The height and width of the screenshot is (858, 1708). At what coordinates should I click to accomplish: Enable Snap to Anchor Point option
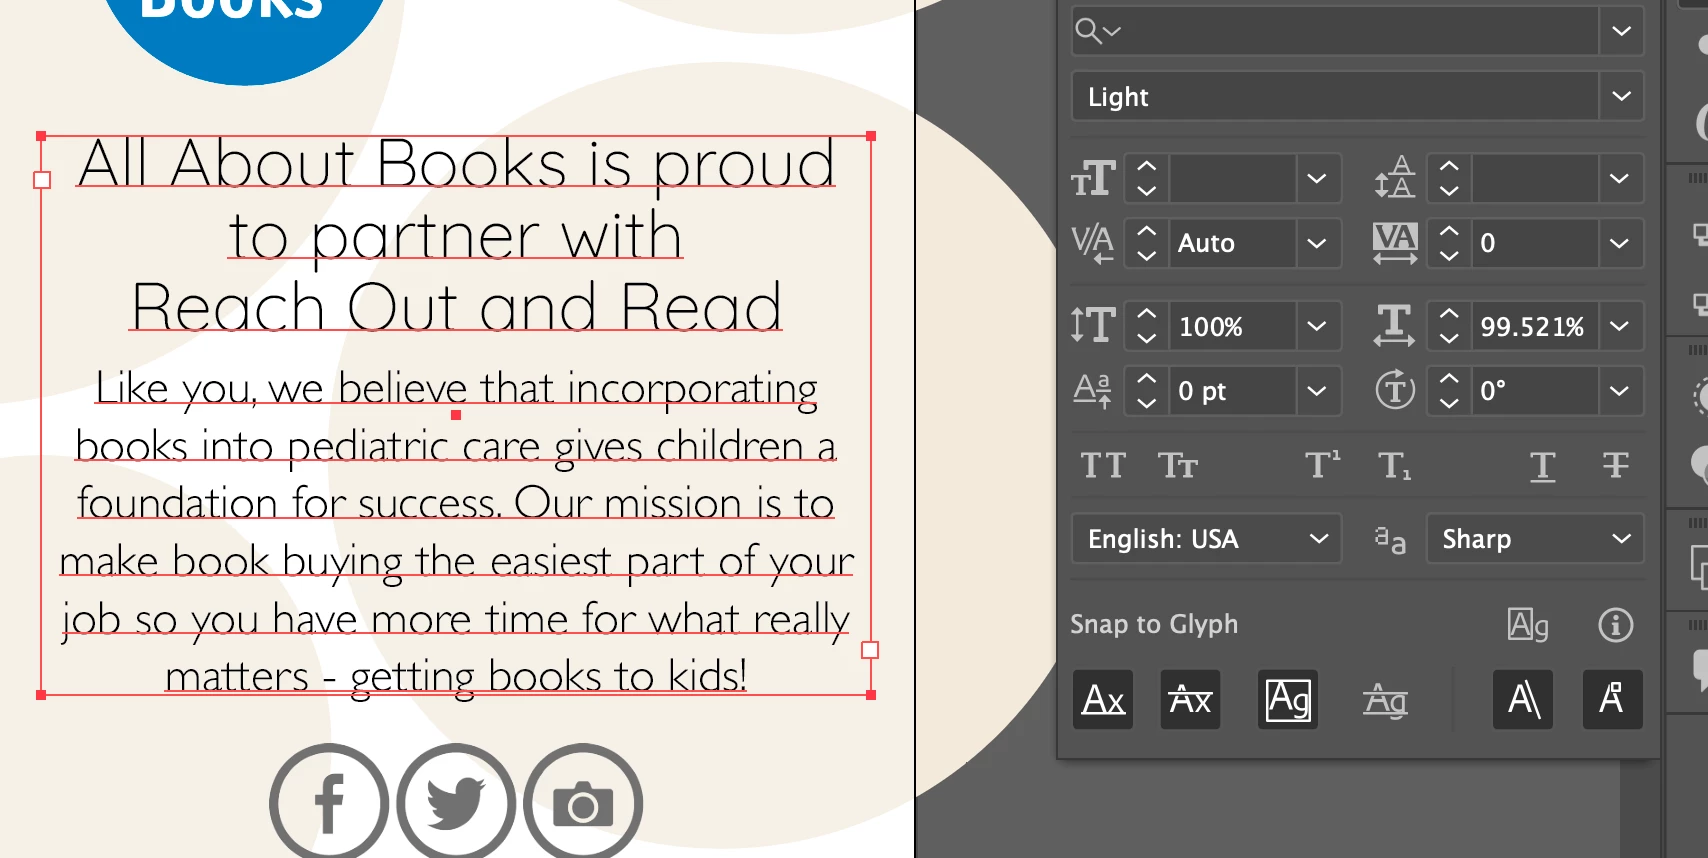(x=1612, y=699)
